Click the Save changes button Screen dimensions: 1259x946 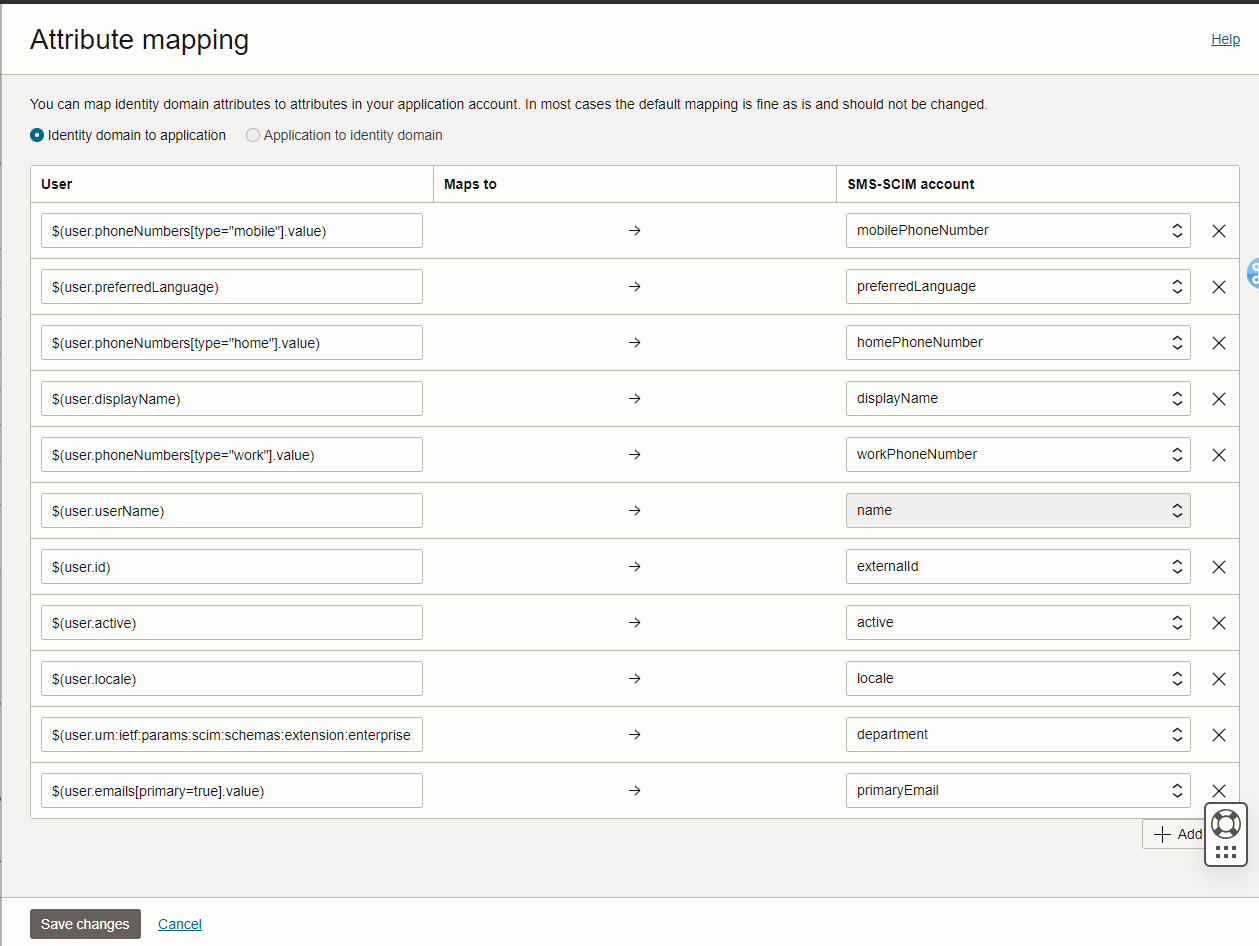(x=85, y=924)
